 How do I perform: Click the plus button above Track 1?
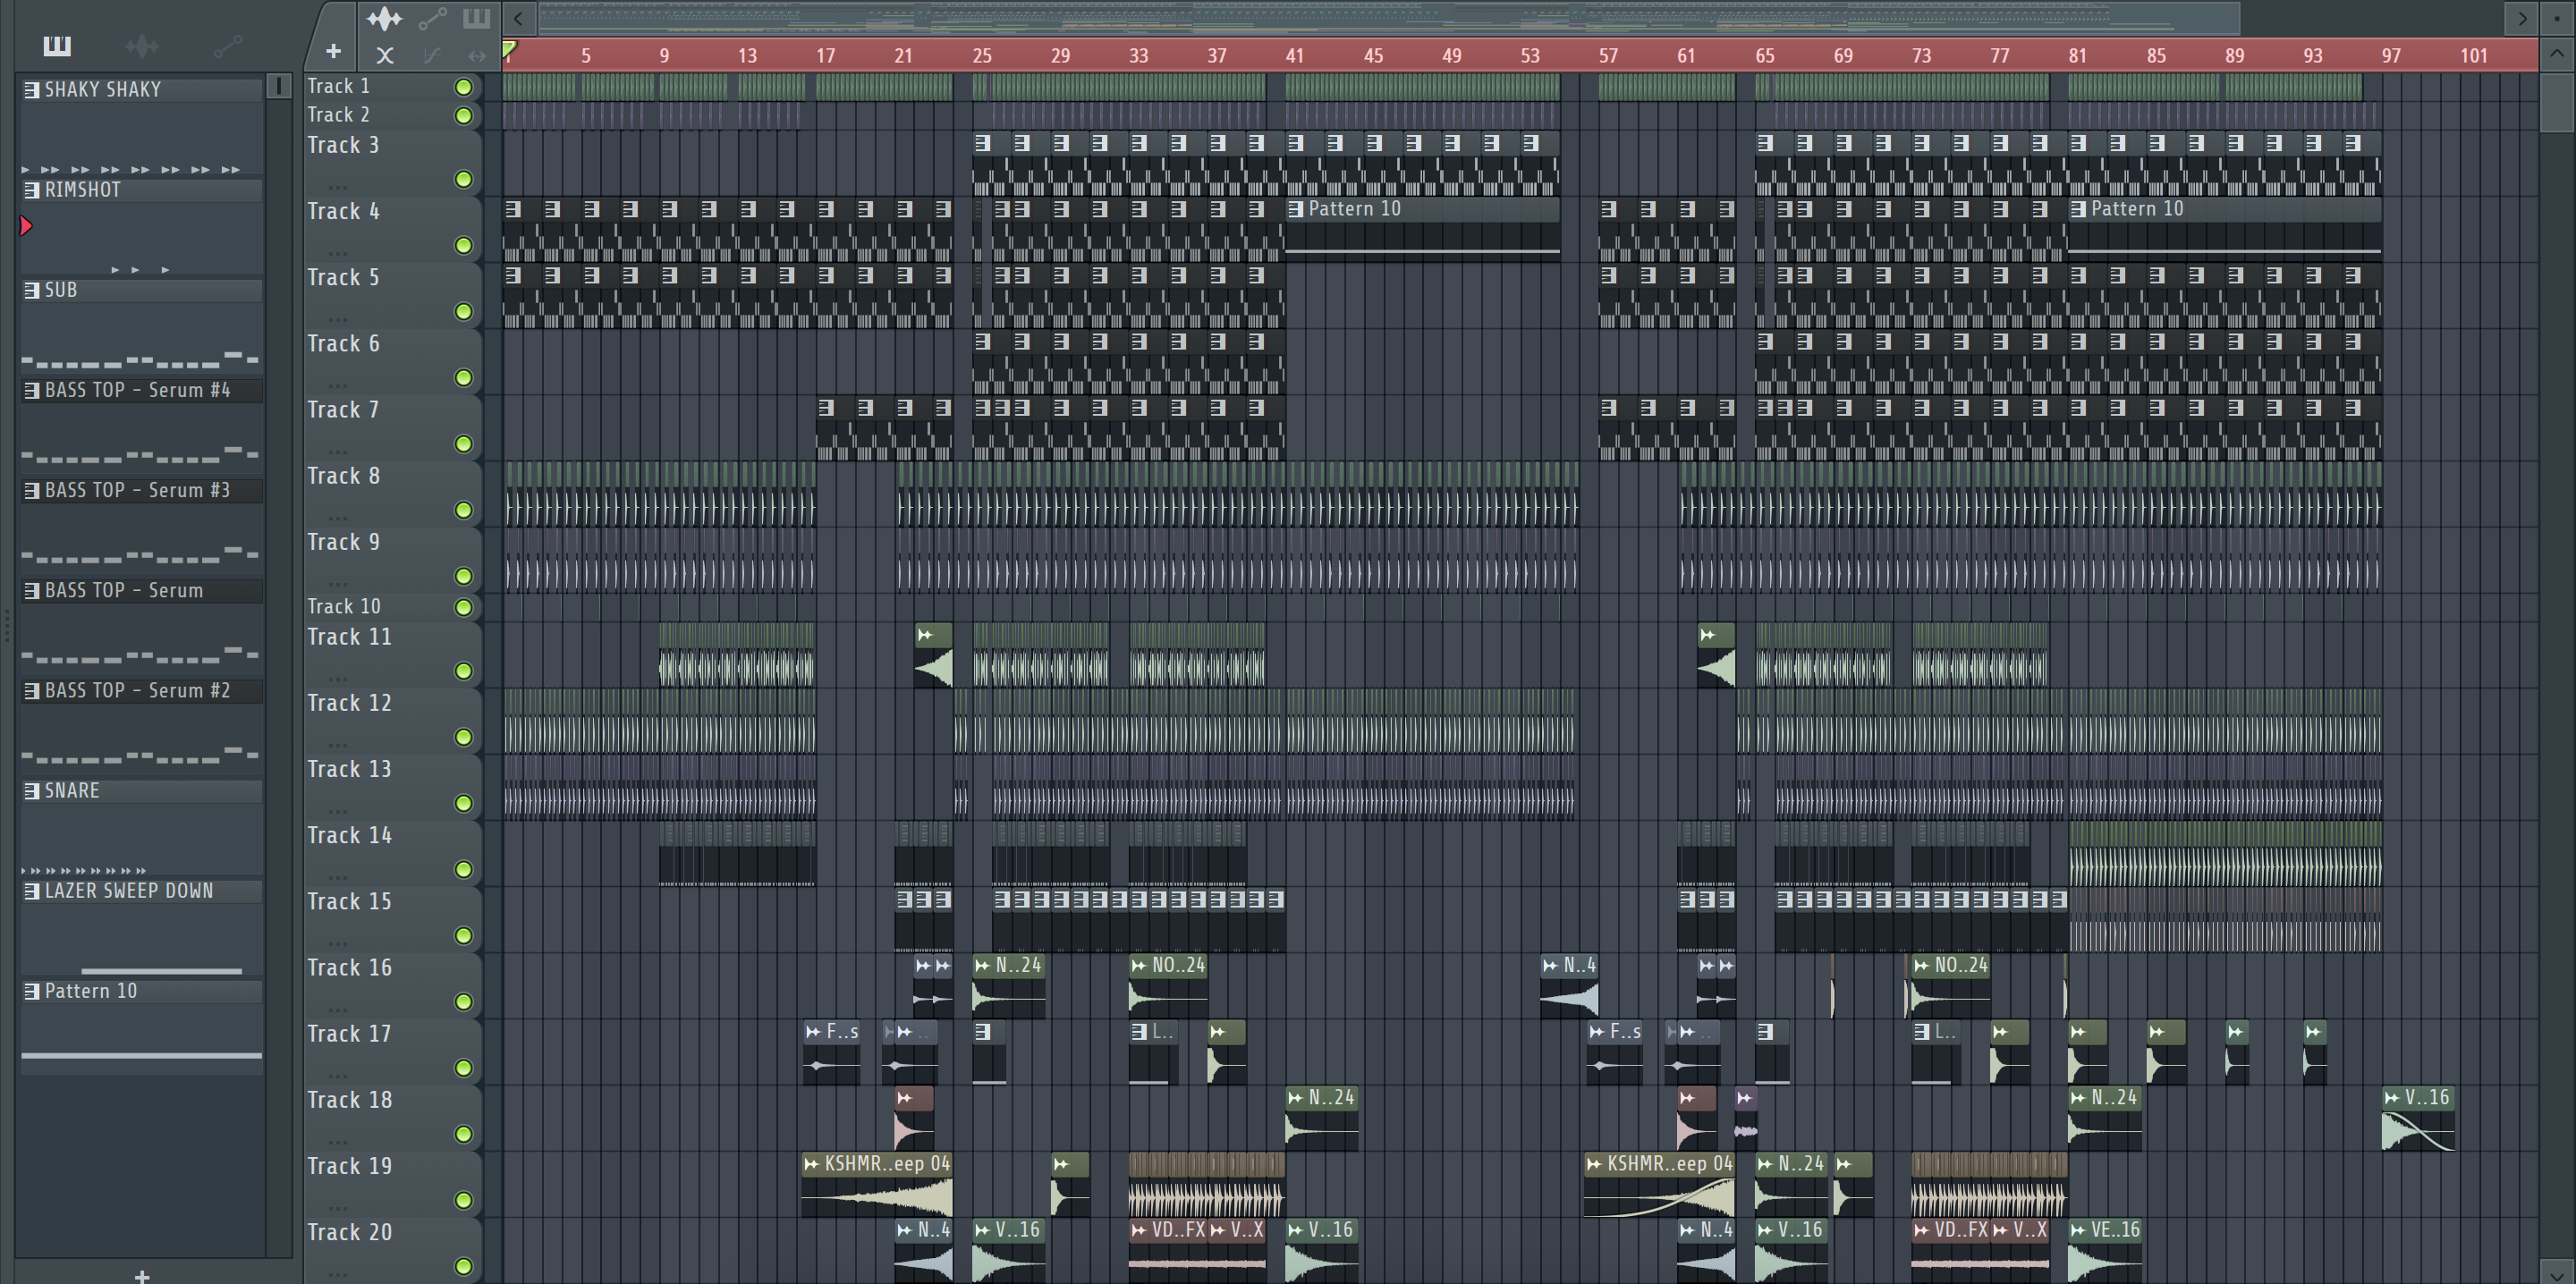pos(334,51)
